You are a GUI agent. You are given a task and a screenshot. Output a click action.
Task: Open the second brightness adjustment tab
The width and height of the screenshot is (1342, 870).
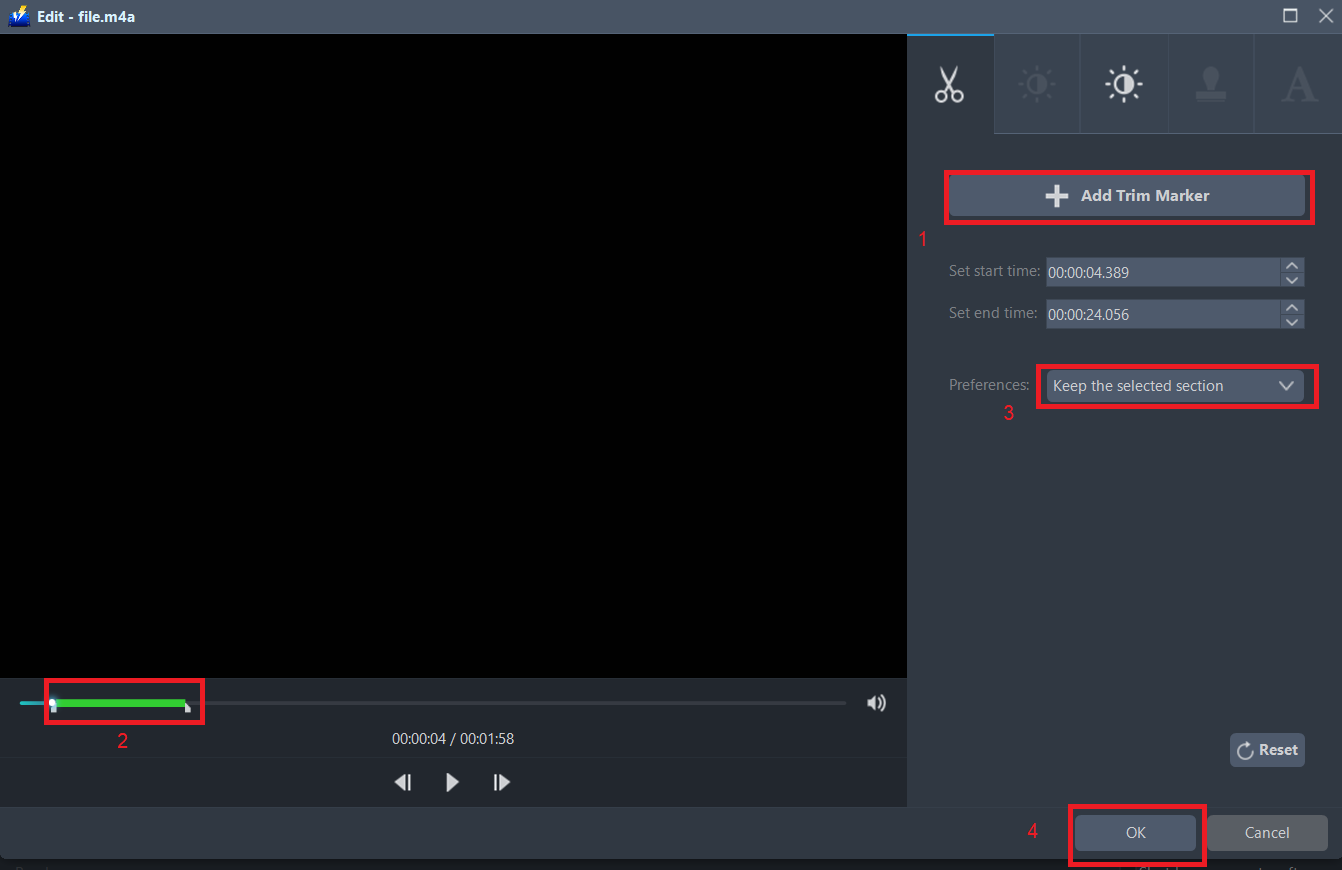point(1123,84)
